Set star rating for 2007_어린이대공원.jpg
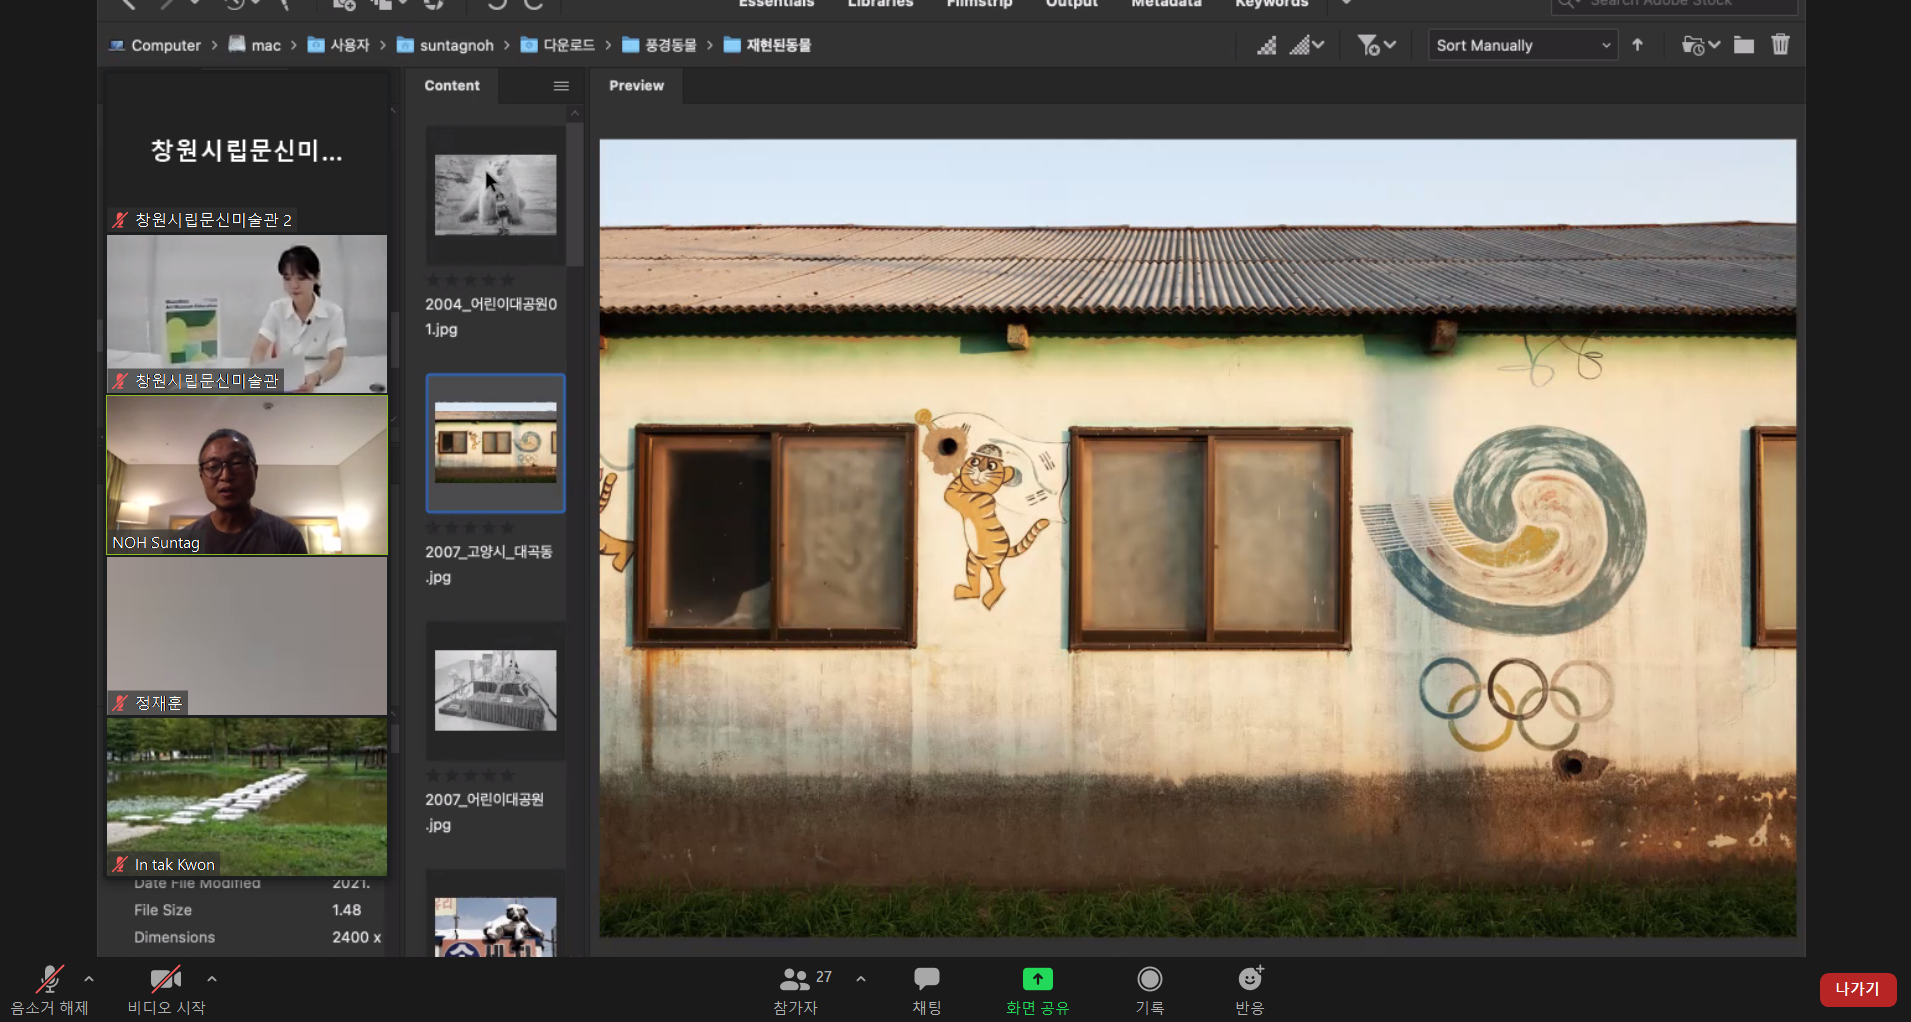The height and width of the screenshot is (1022, 1911). (x=470, y=776)
